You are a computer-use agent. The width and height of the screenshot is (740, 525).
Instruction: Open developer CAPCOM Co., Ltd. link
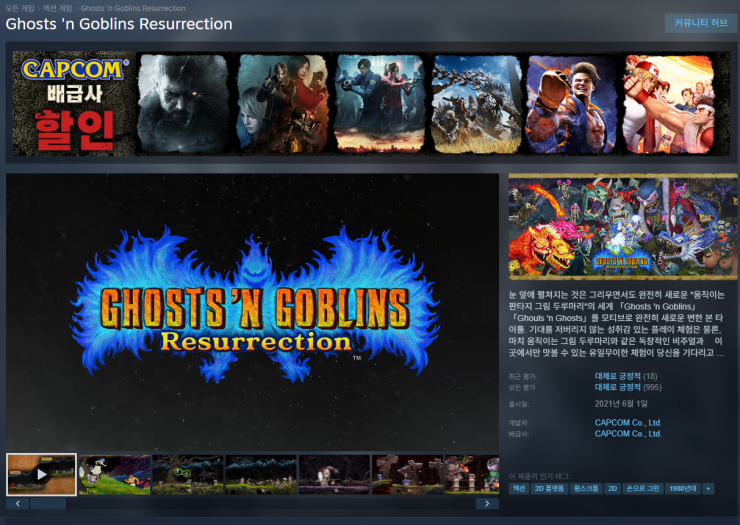628,423
